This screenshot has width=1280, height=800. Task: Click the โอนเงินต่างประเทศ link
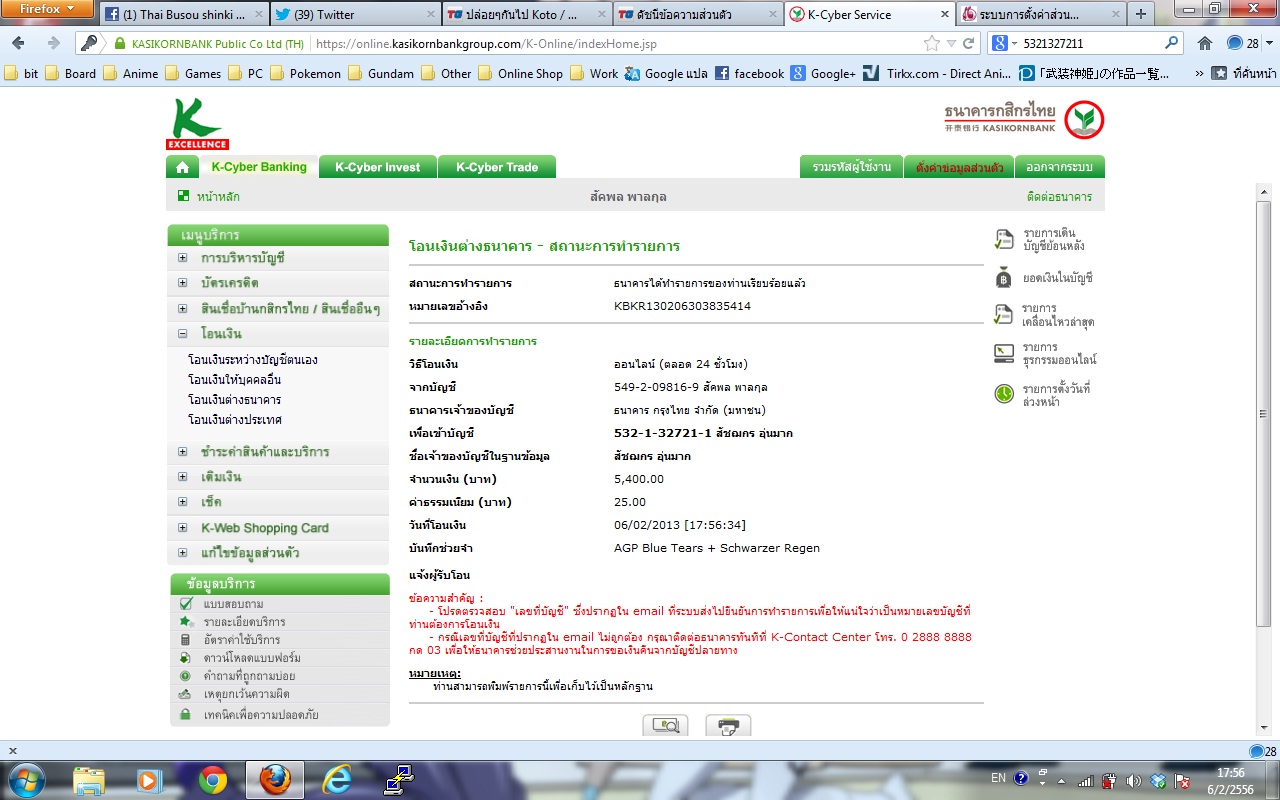[x=235, y=420]
